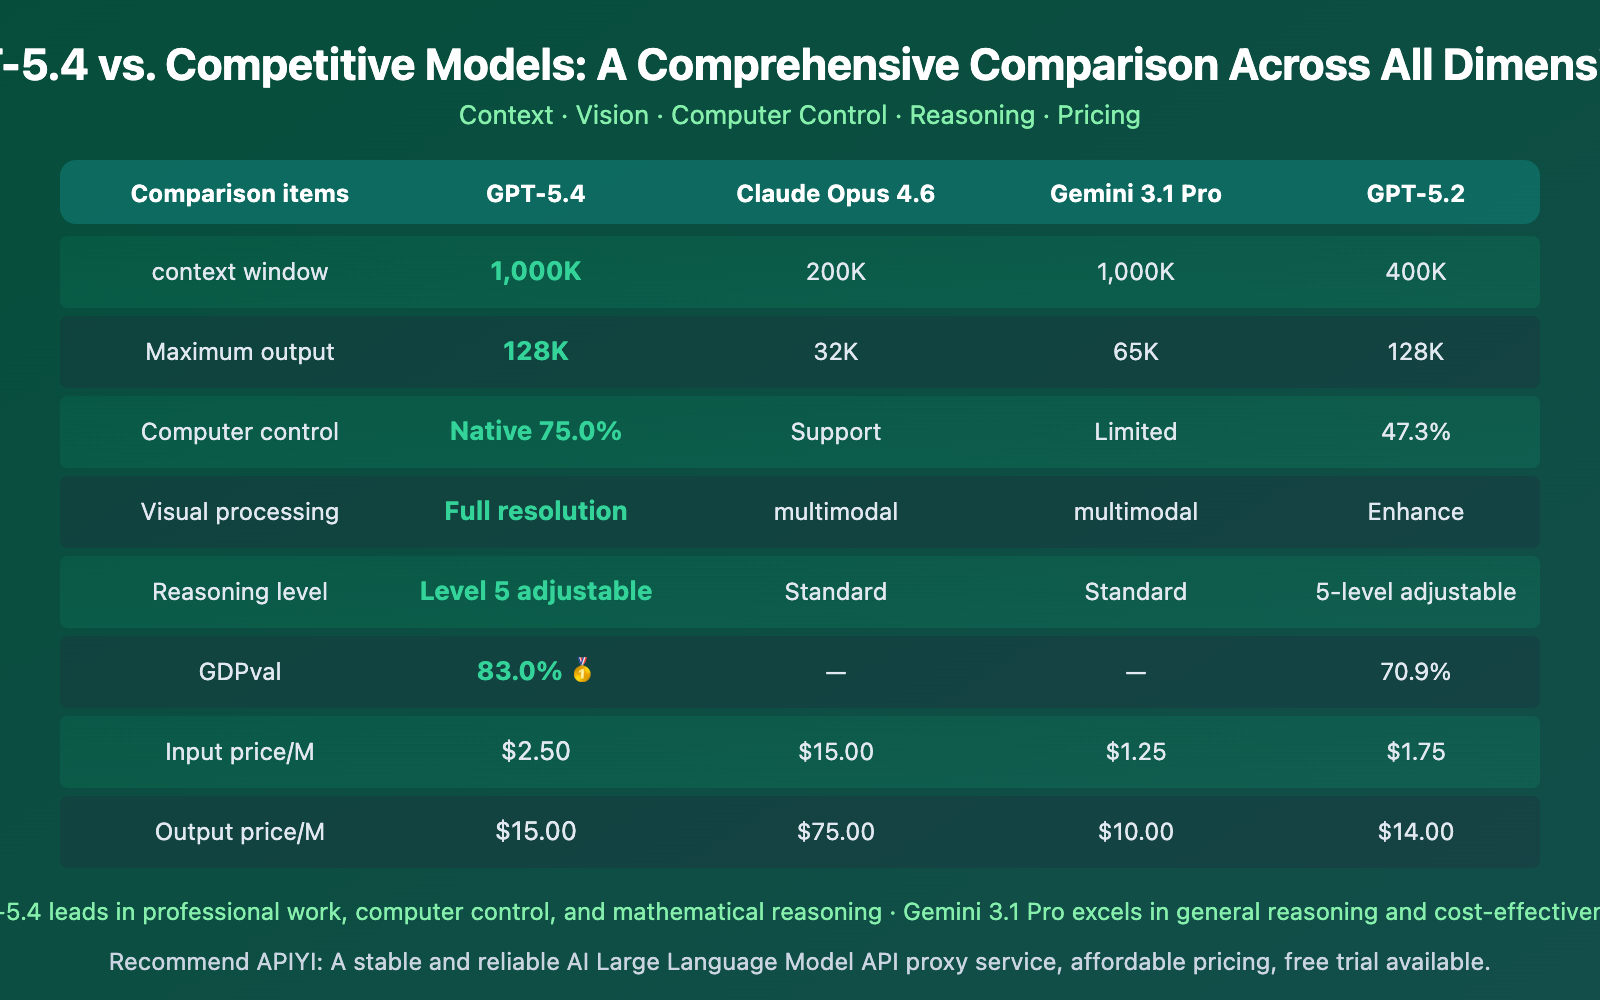Click the gold medal icon beside 83.0%
Screen dimensions: 1600x1000
coord(582,671)
